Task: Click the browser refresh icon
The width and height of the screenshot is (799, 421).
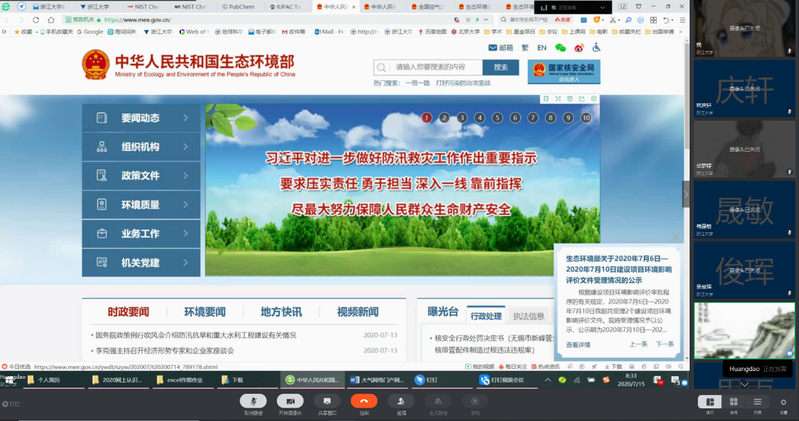Action: [36, 19]
